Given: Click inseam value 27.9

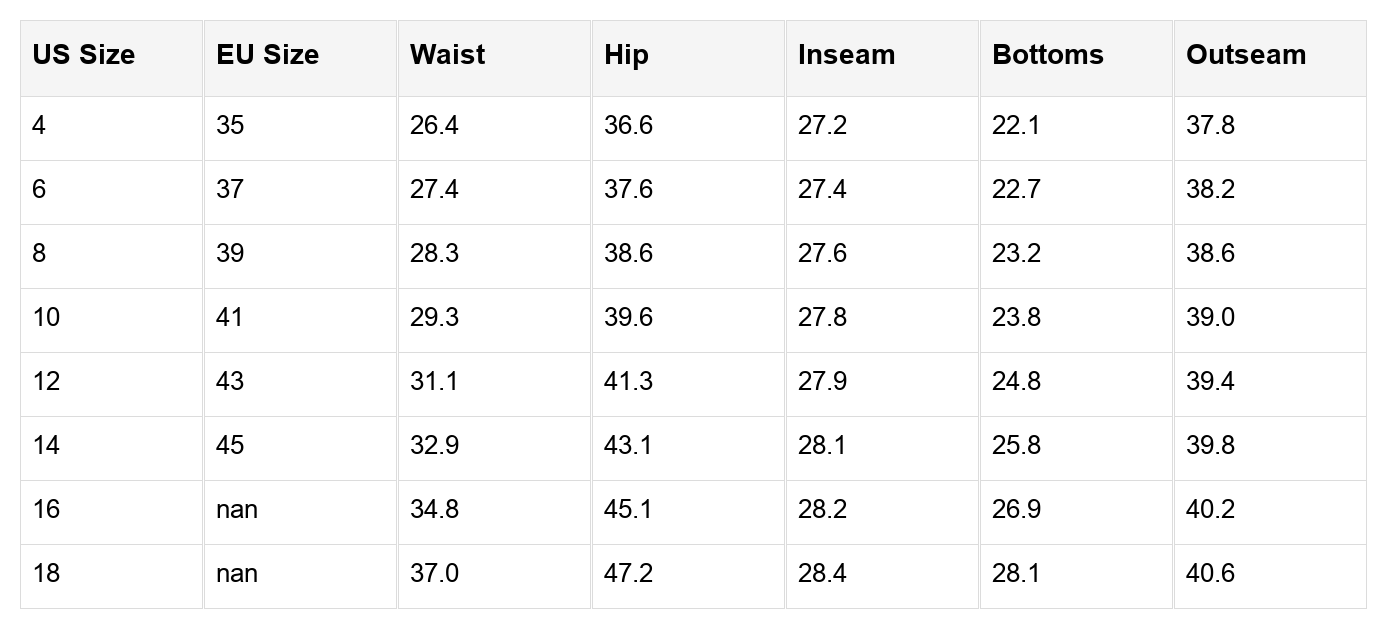Looking at the screenshot, I should click(x=822, y=382).
